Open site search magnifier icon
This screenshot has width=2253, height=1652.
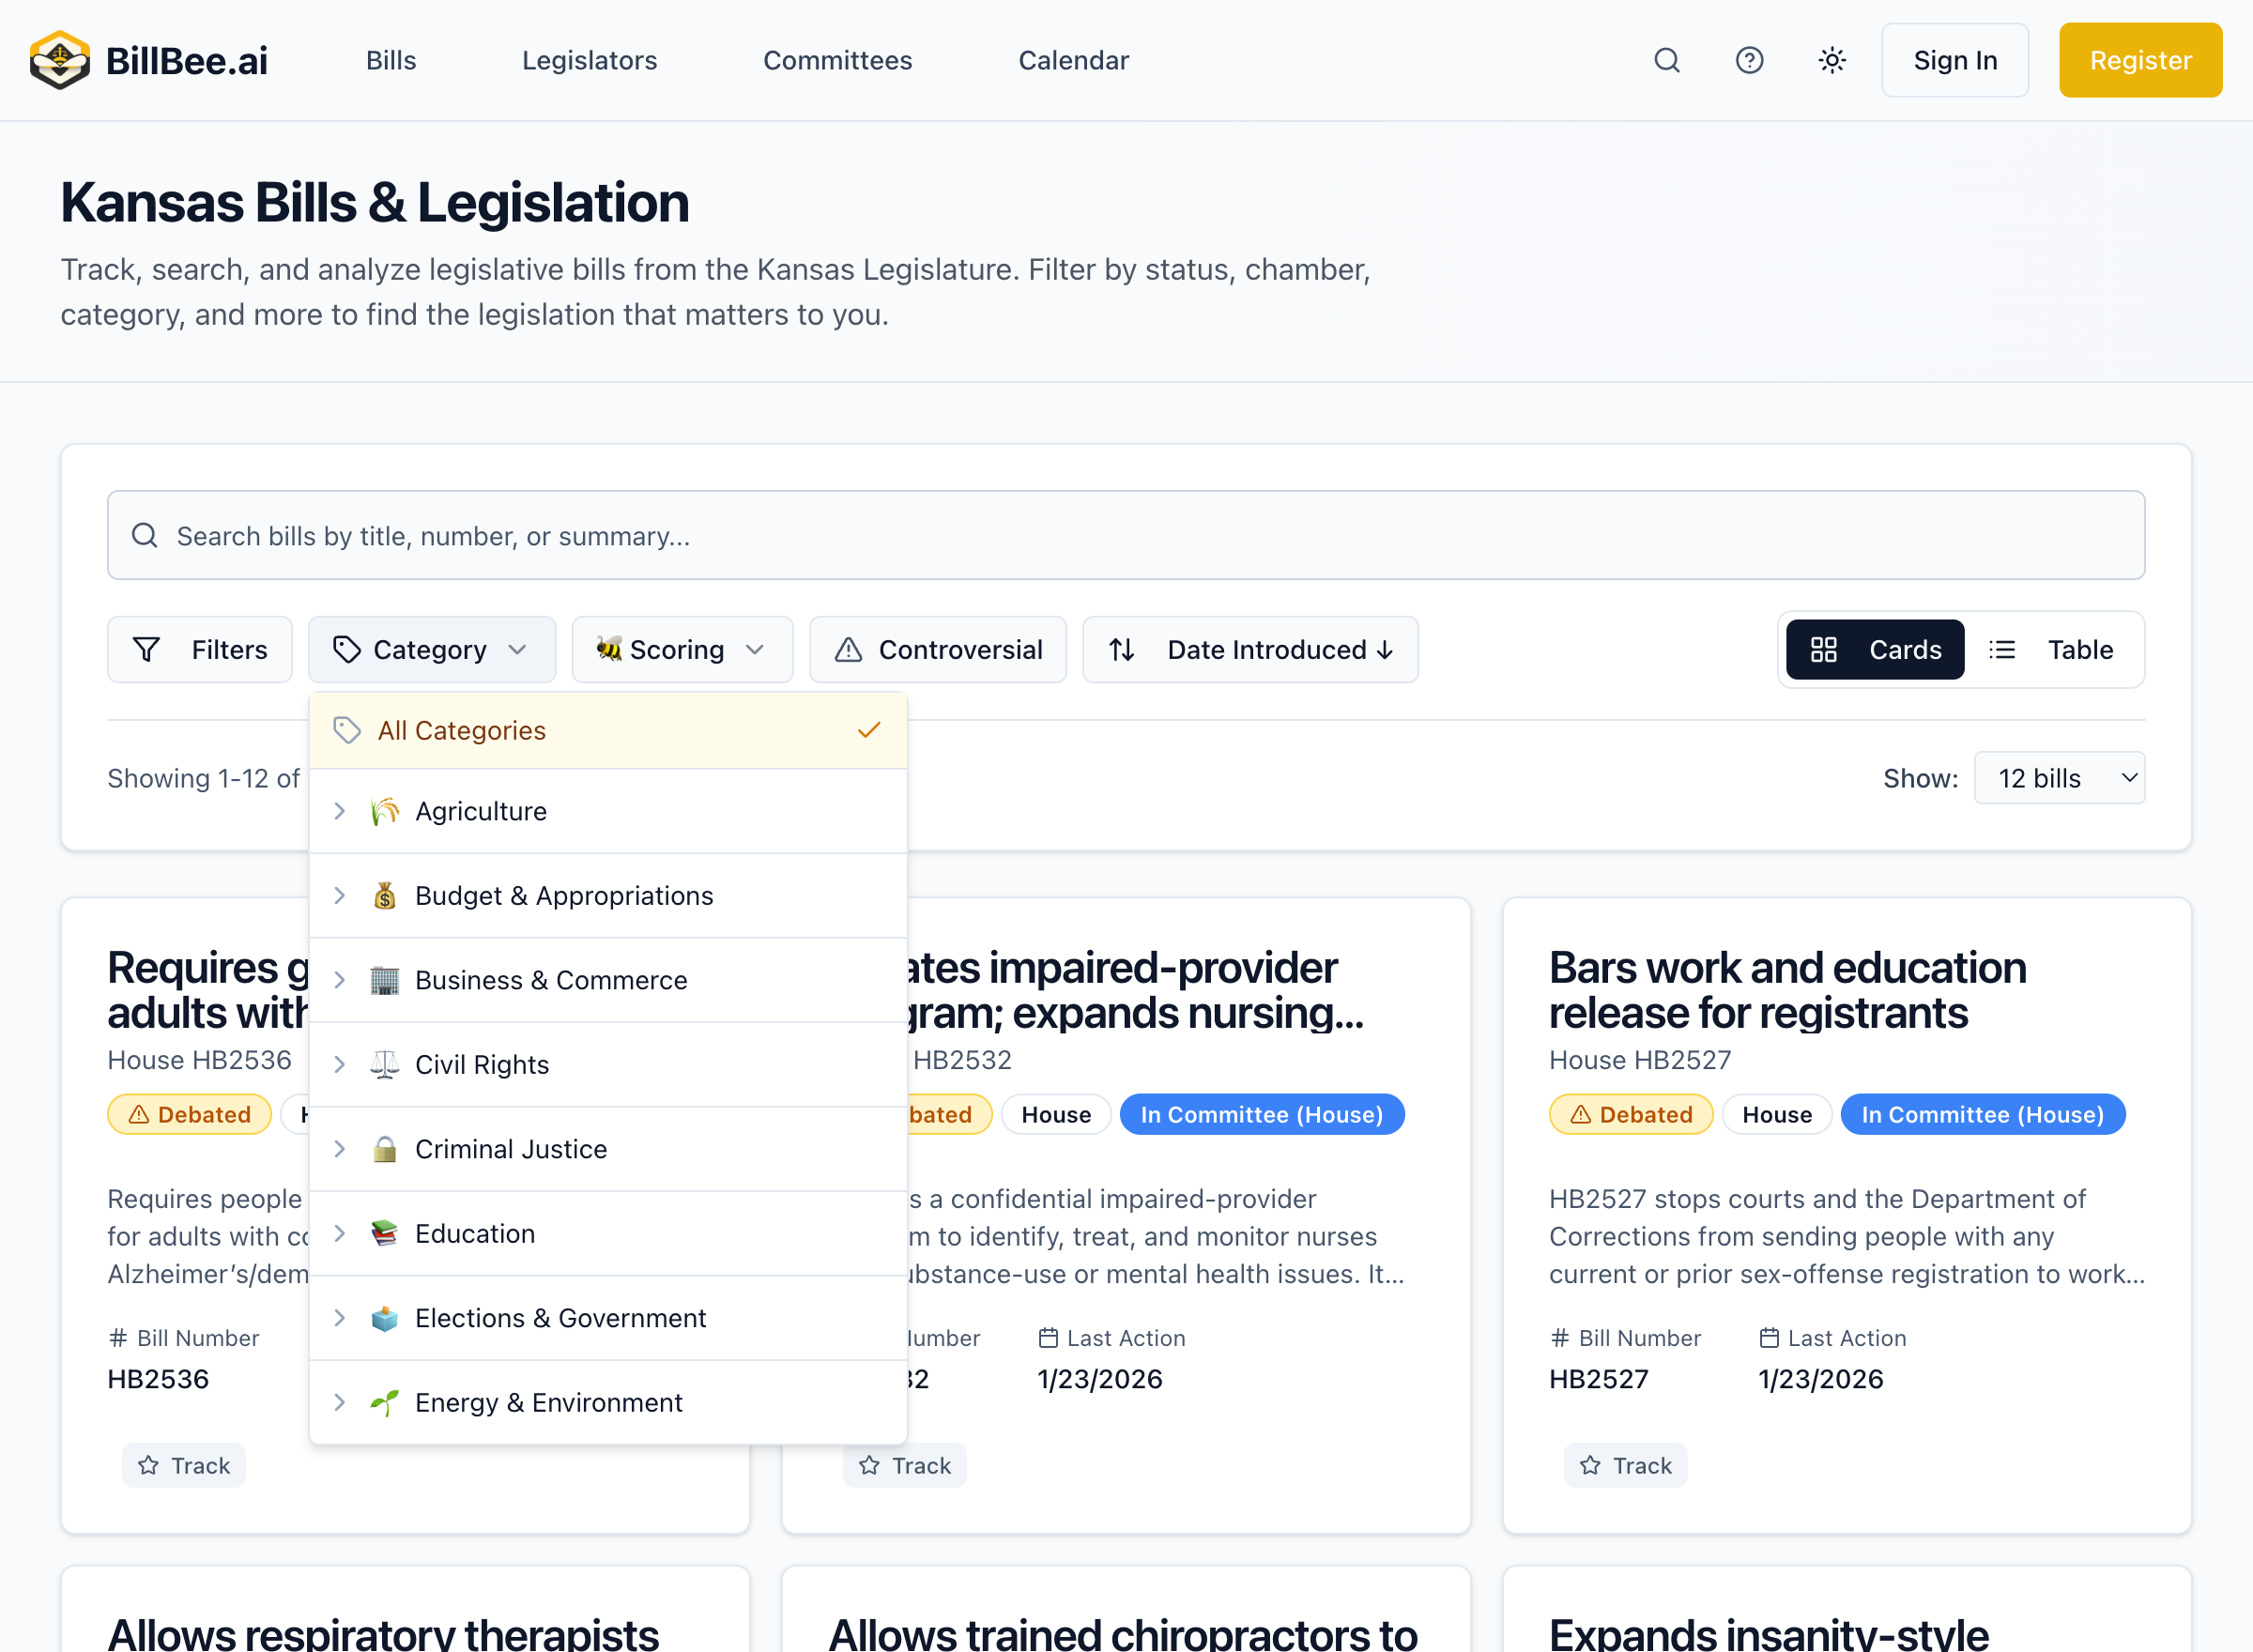pyautogui.click(x=1666, y=60)
